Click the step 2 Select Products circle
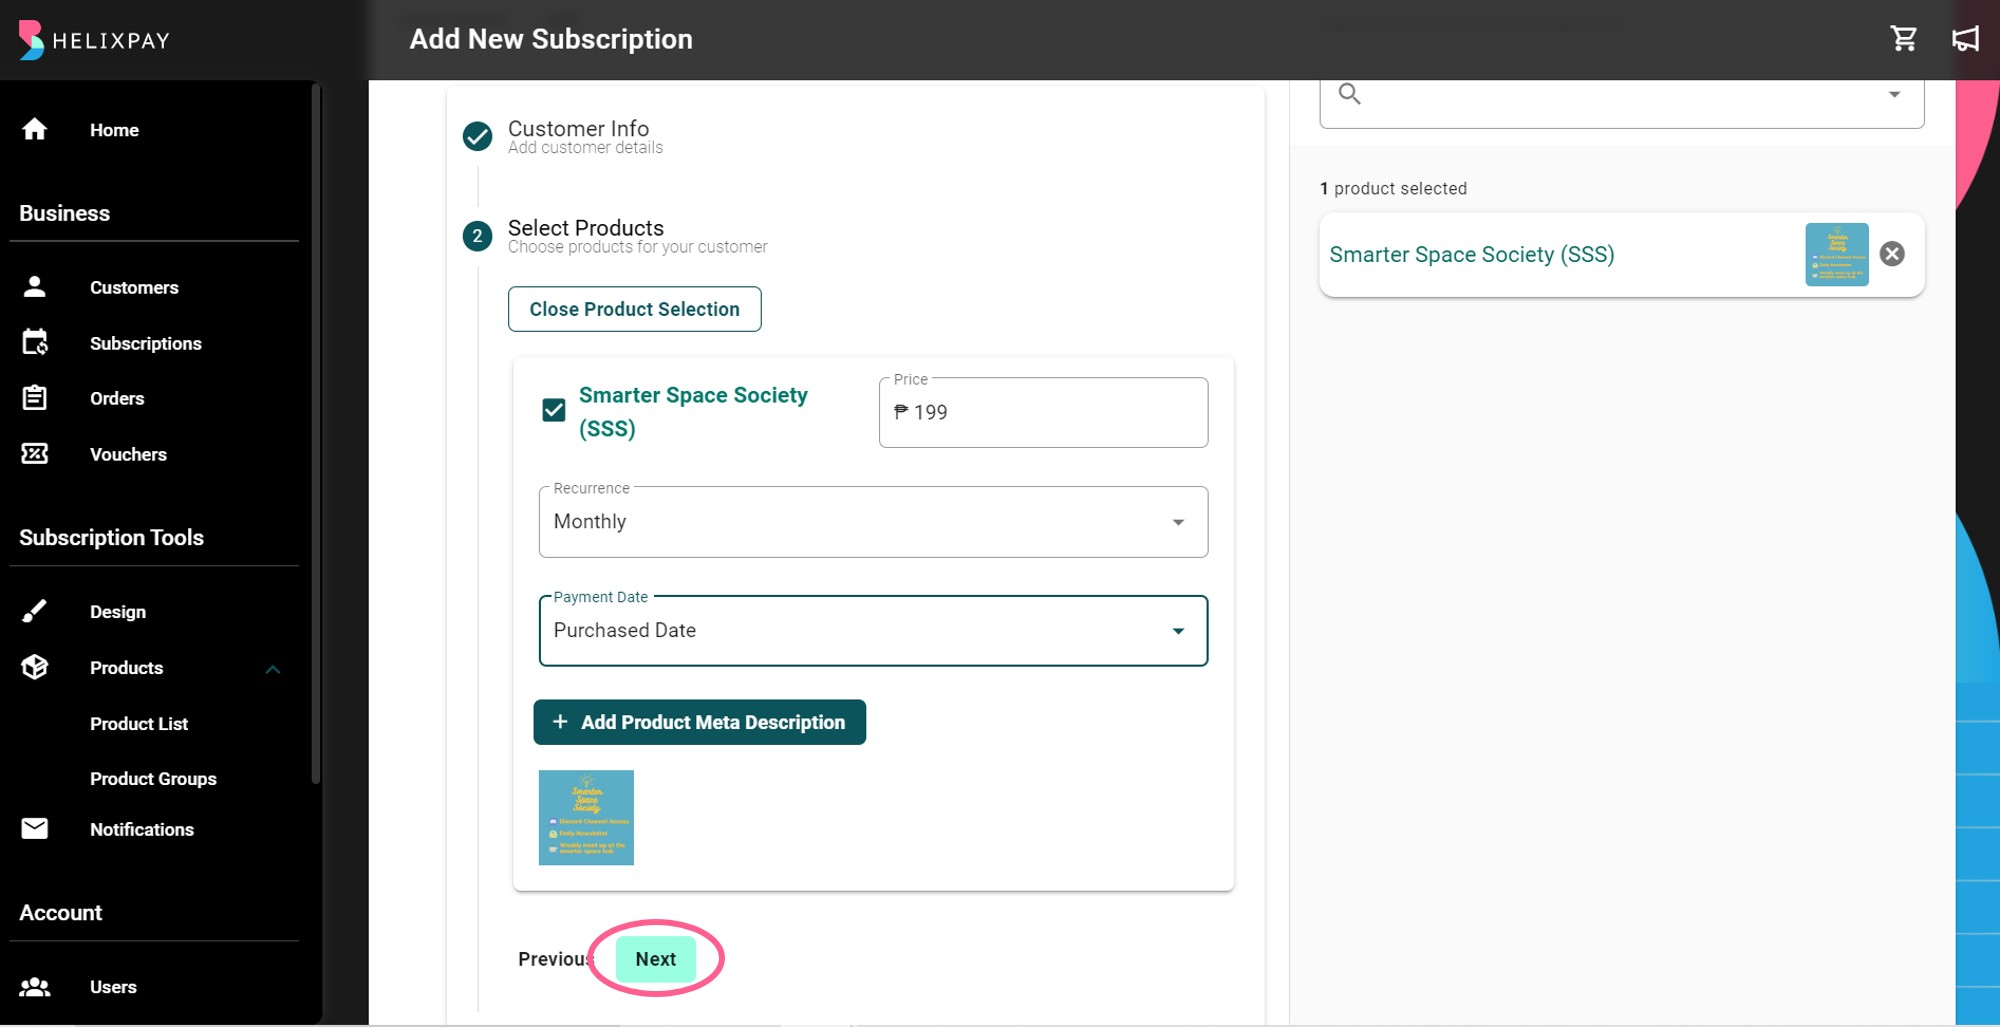This screenshot has height=1027, width=2000. tap(477, 236)
